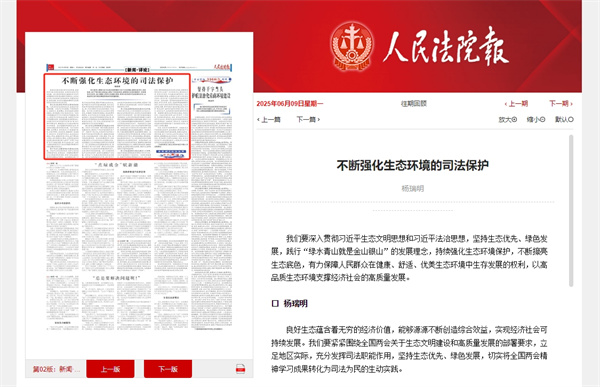Download the PDF via the red PDF icon

click(x=240, y=369)
